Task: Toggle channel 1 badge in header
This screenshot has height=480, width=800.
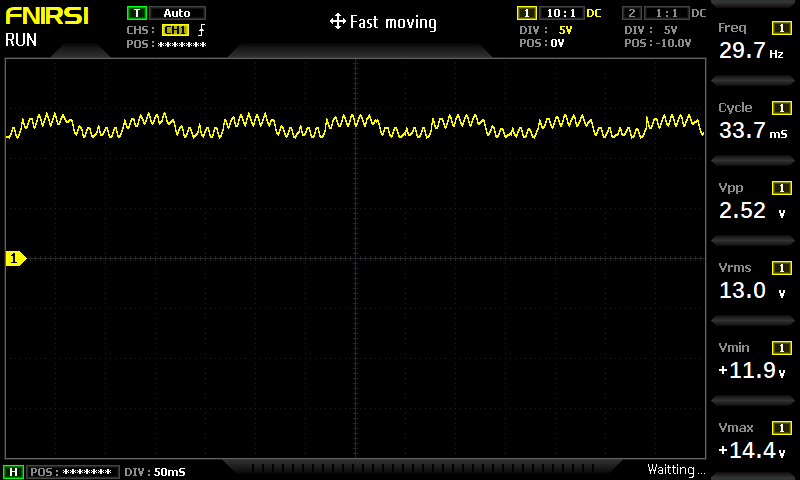Action: [527, 13]
